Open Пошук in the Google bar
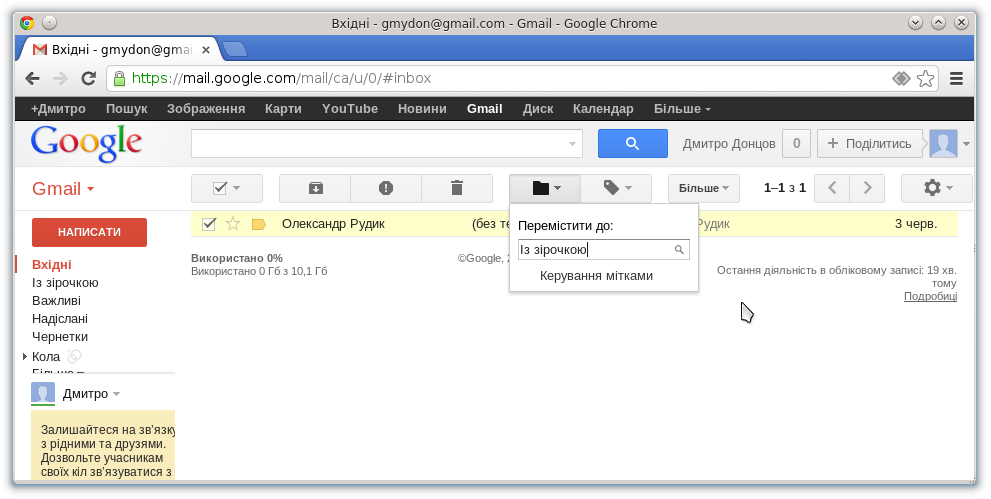The width and height of the screenshot is (991, 499). [126, 109]
